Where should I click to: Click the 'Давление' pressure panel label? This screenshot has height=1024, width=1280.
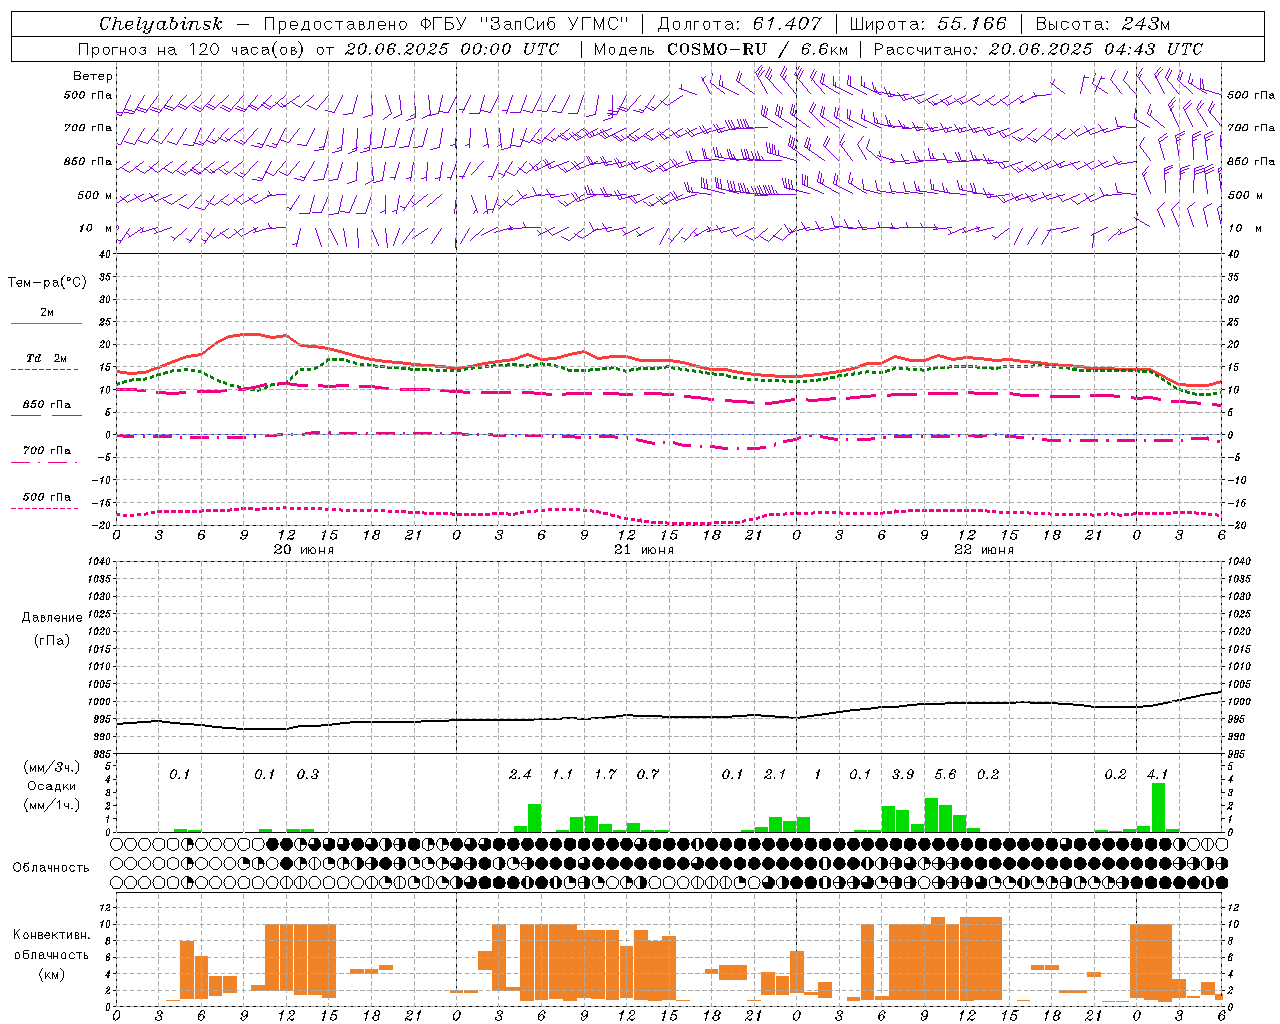(x=52, y=618)
